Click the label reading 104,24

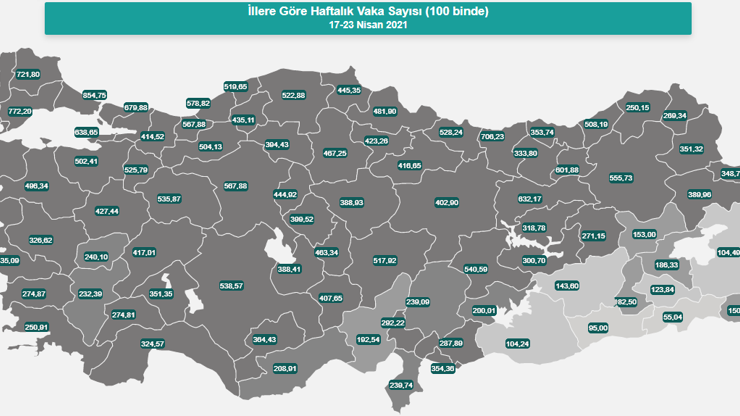coord(517,344)
